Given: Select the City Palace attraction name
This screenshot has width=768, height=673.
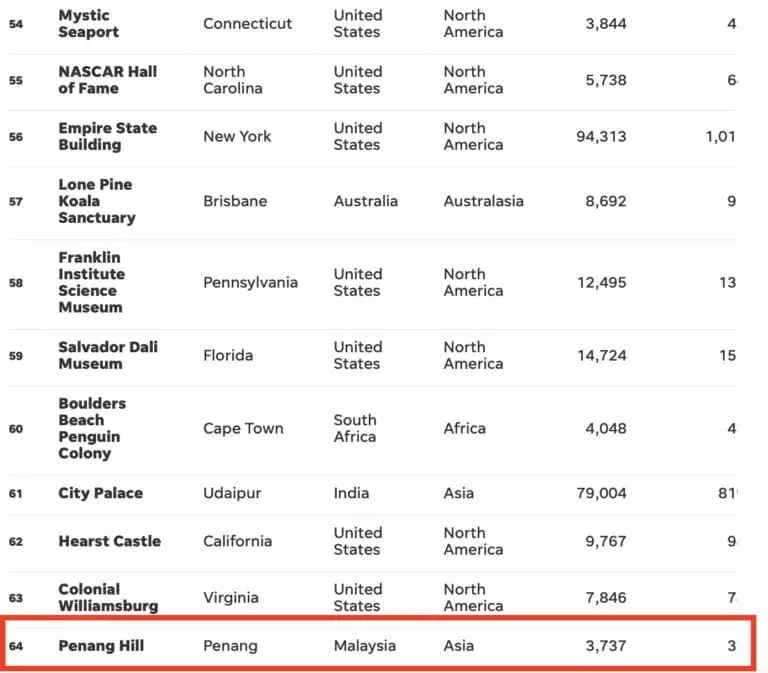Looking at the screenshot, I should tap(100, 493).
